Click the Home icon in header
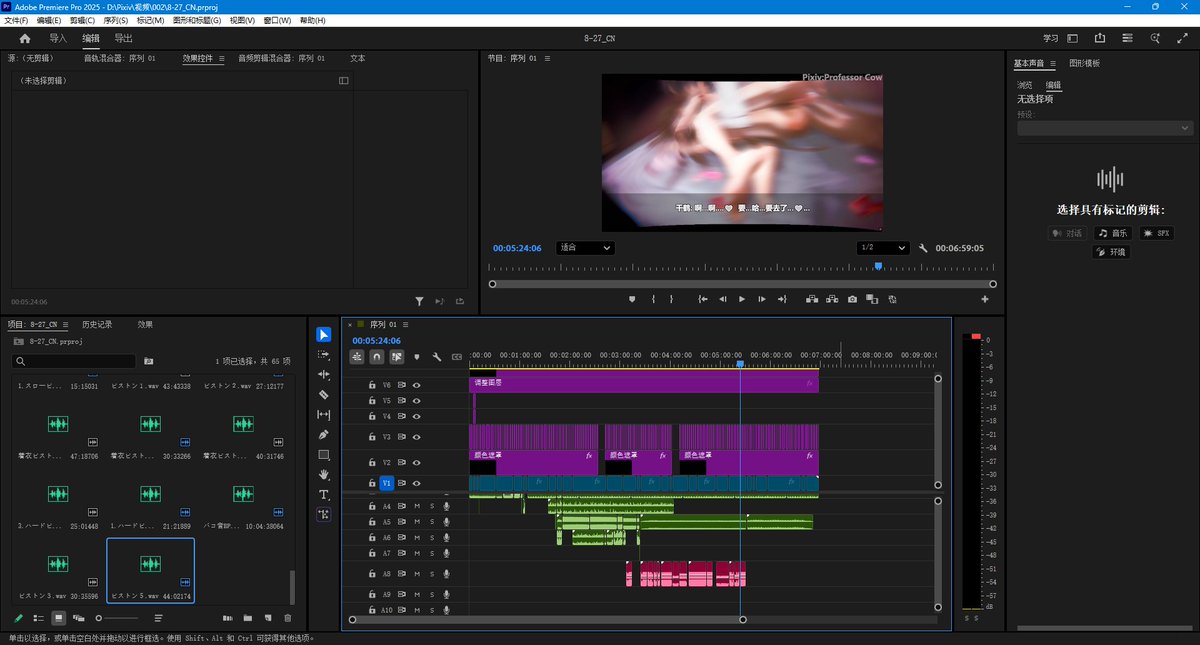1200x645 pixels. pyautogui.click(x=25, y=38)
